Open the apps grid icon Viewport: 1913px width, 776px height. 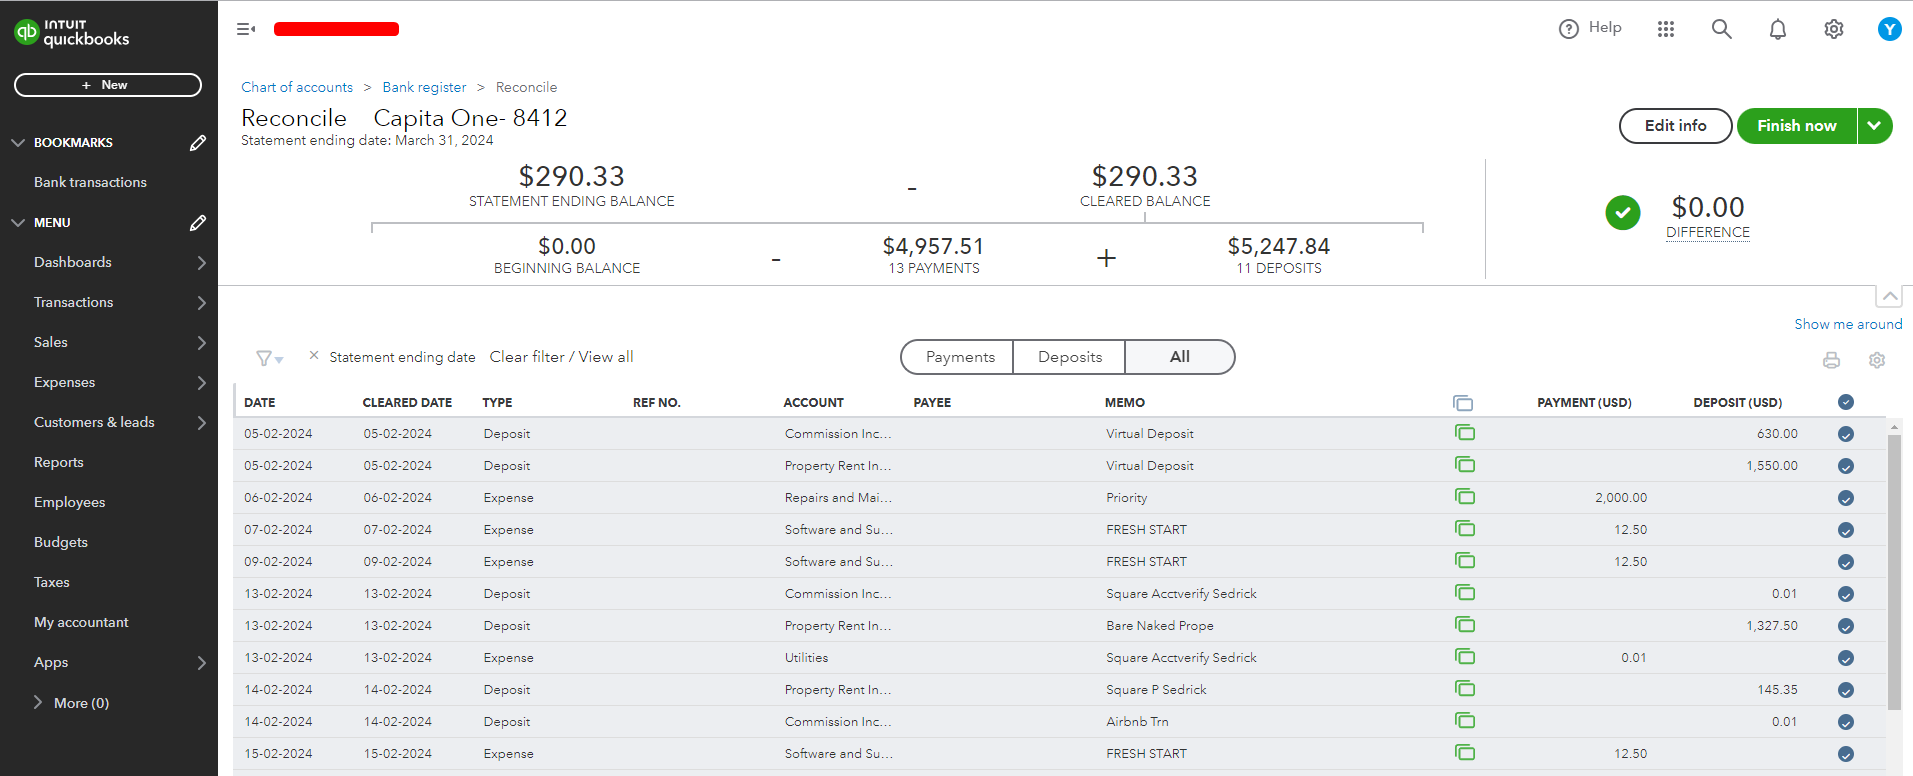(x=1666, y=29)
